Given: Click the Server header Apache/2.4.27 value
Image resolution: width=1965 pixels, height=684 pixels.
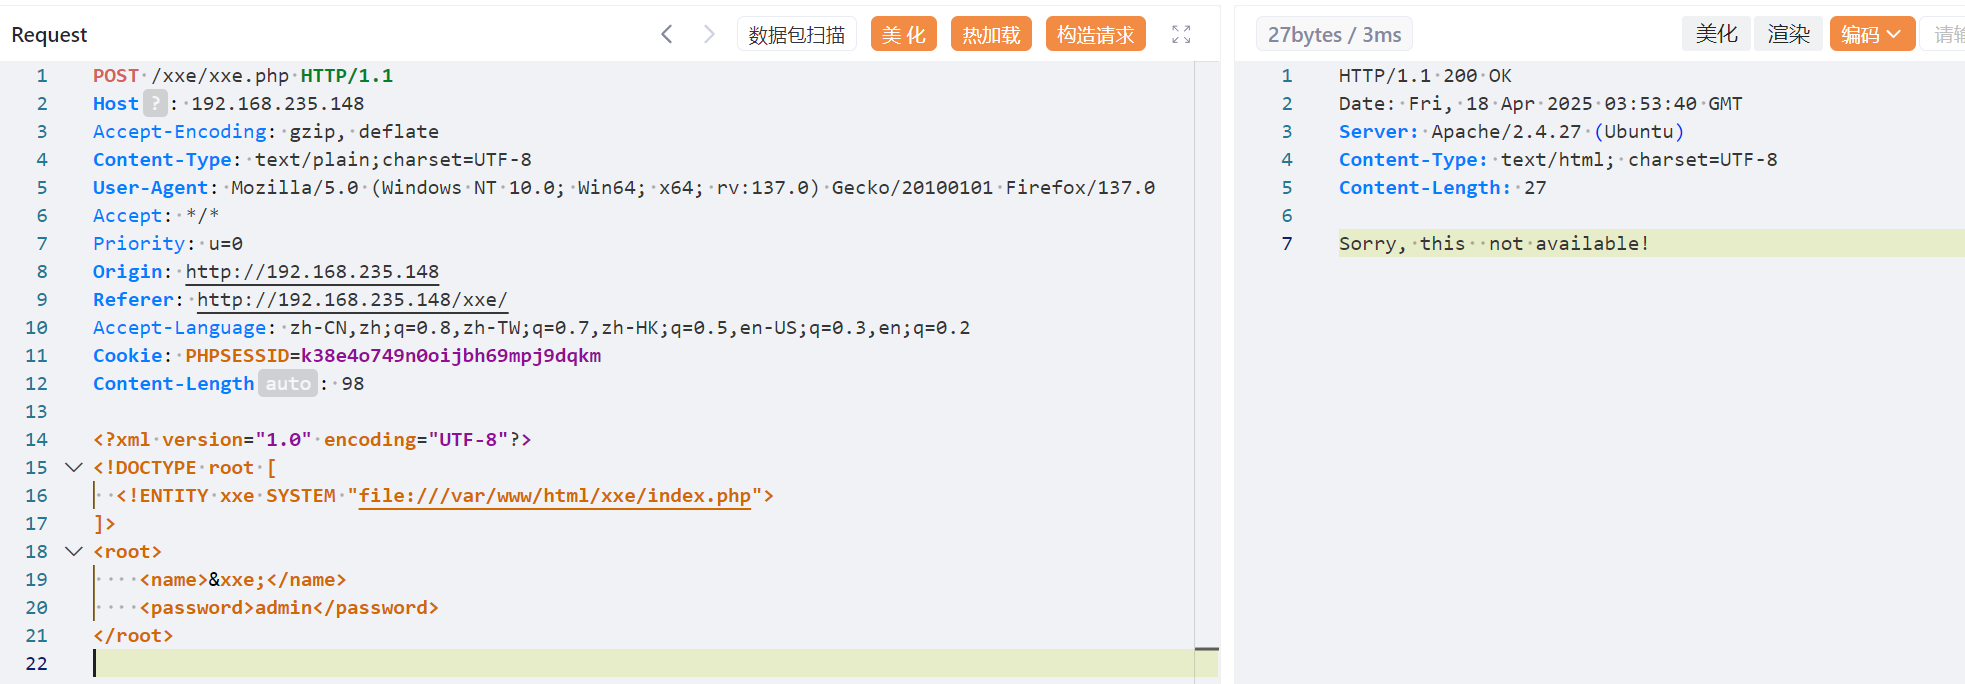Looking at the screenshot, I should point(1557,132).
